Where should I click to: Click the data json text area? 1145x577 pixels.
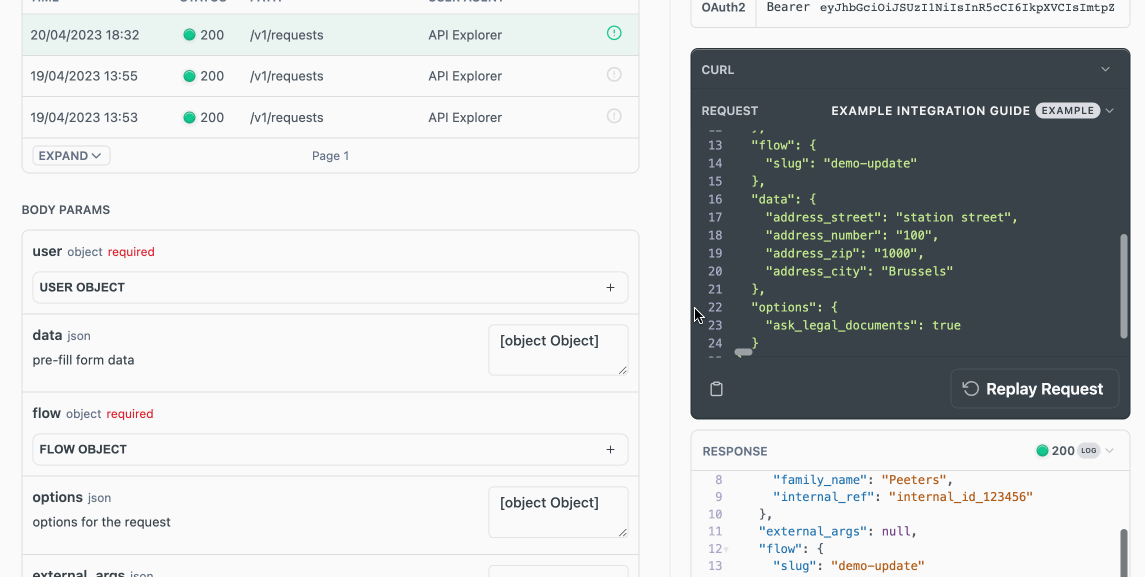558,350
